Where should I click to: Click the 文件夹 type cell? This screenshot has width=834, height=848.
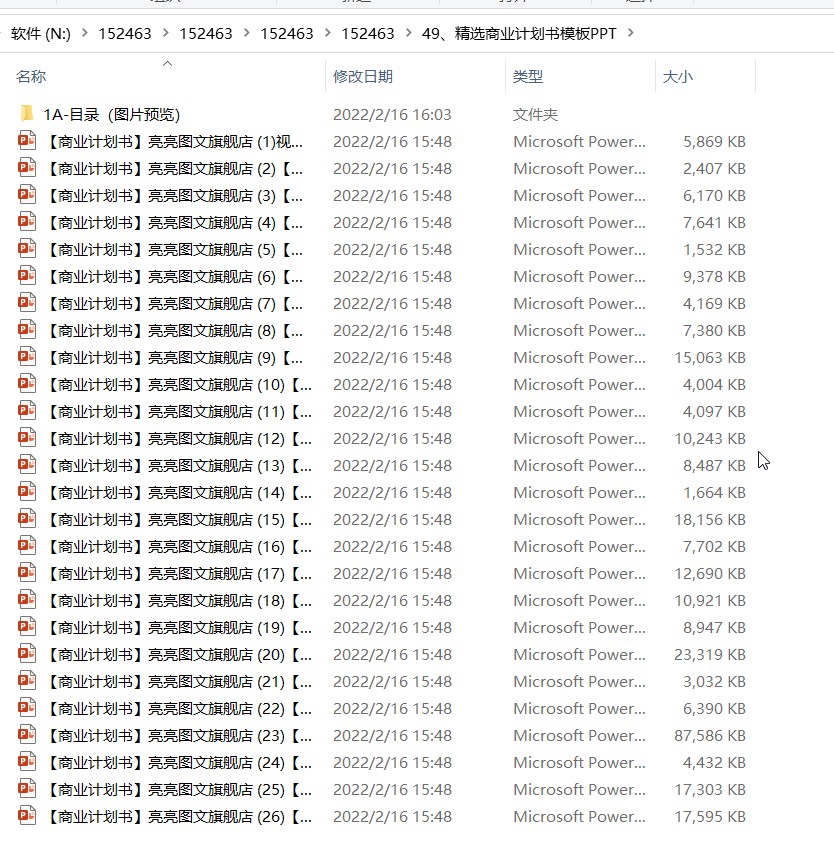click(535, 115)
